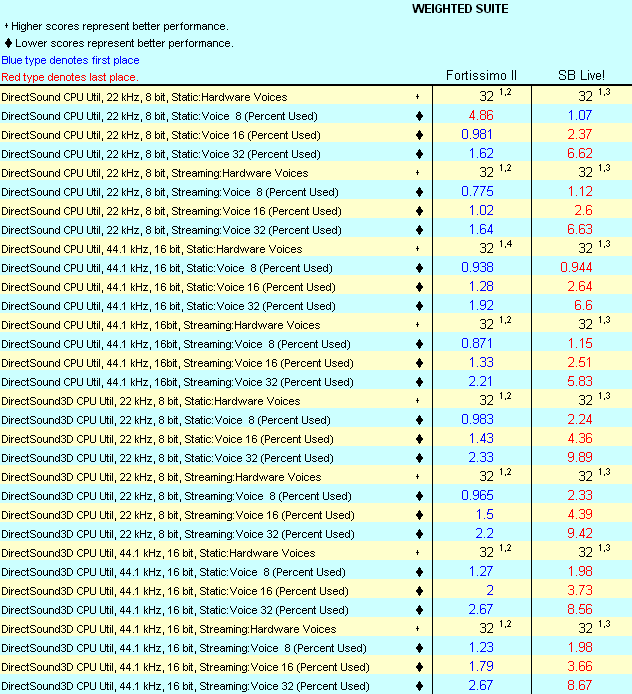The image size is (632, 694).
Task: Click SB Live! value 2.37
Action: (580, 135)
